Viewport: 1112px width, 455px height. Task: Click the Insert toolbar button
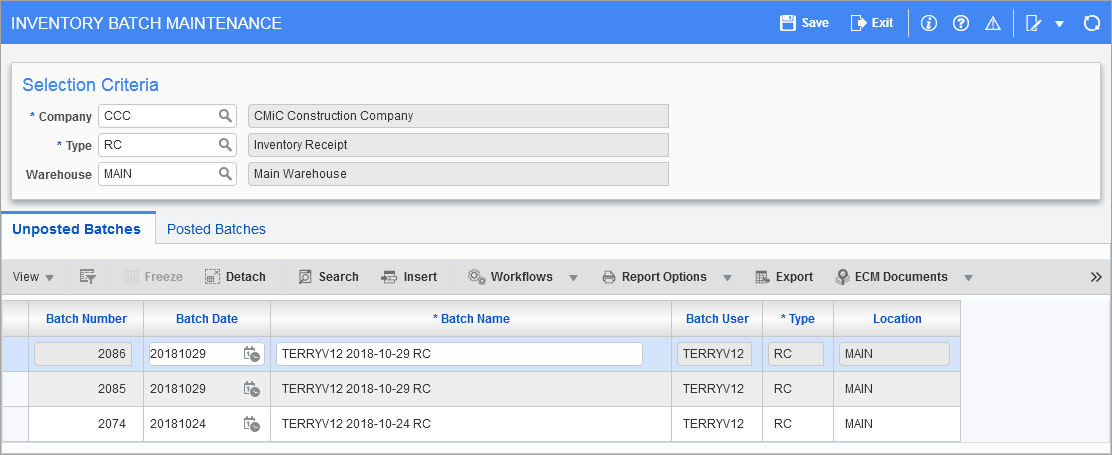click(x=409, y=277)
